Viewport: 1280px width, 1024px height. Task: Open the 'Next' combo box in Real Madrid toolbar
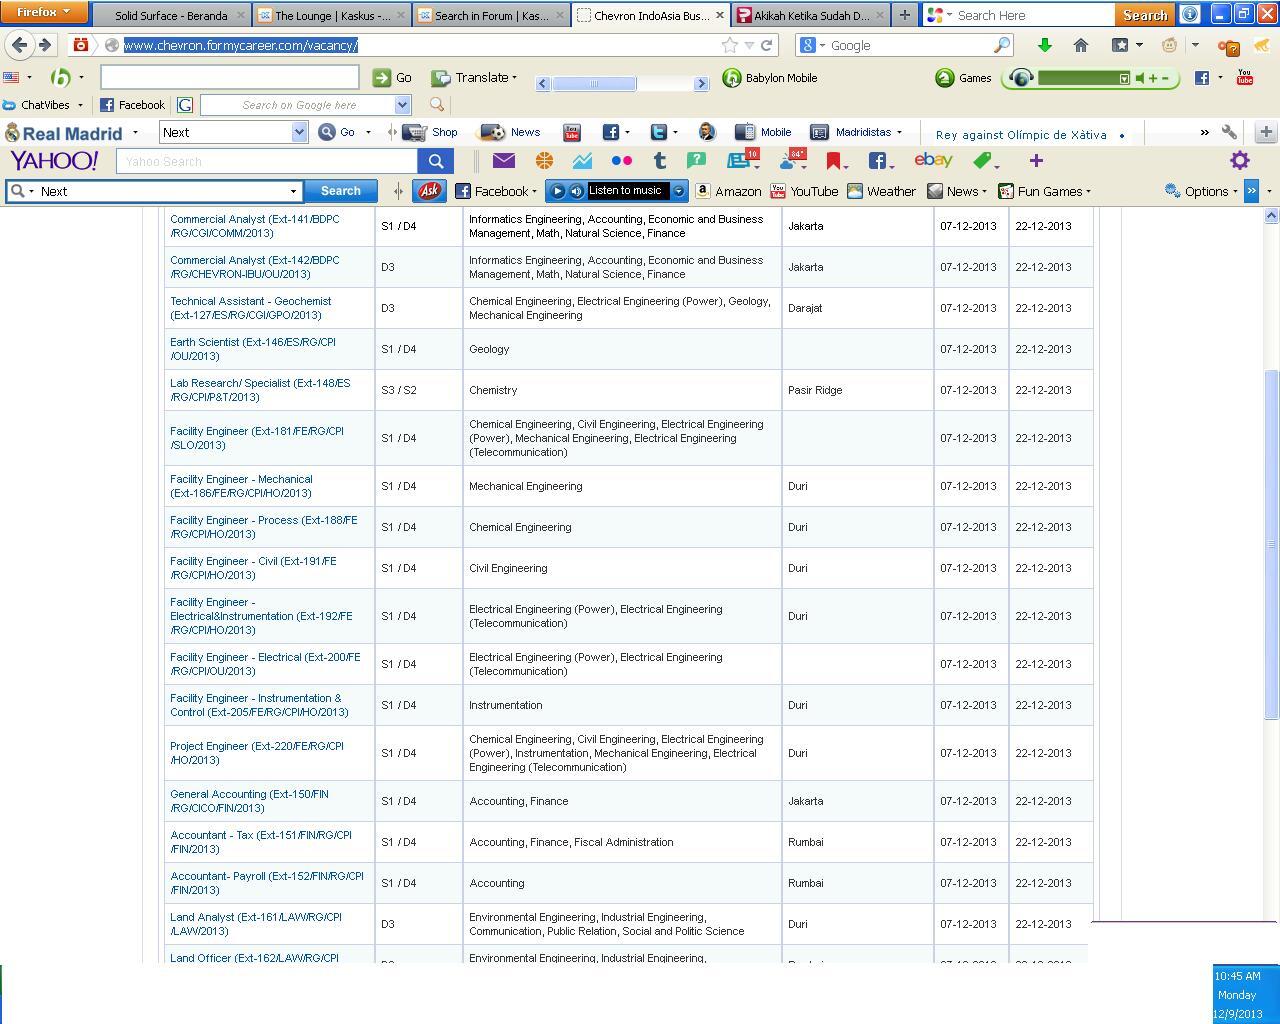(x=233, y=132)
